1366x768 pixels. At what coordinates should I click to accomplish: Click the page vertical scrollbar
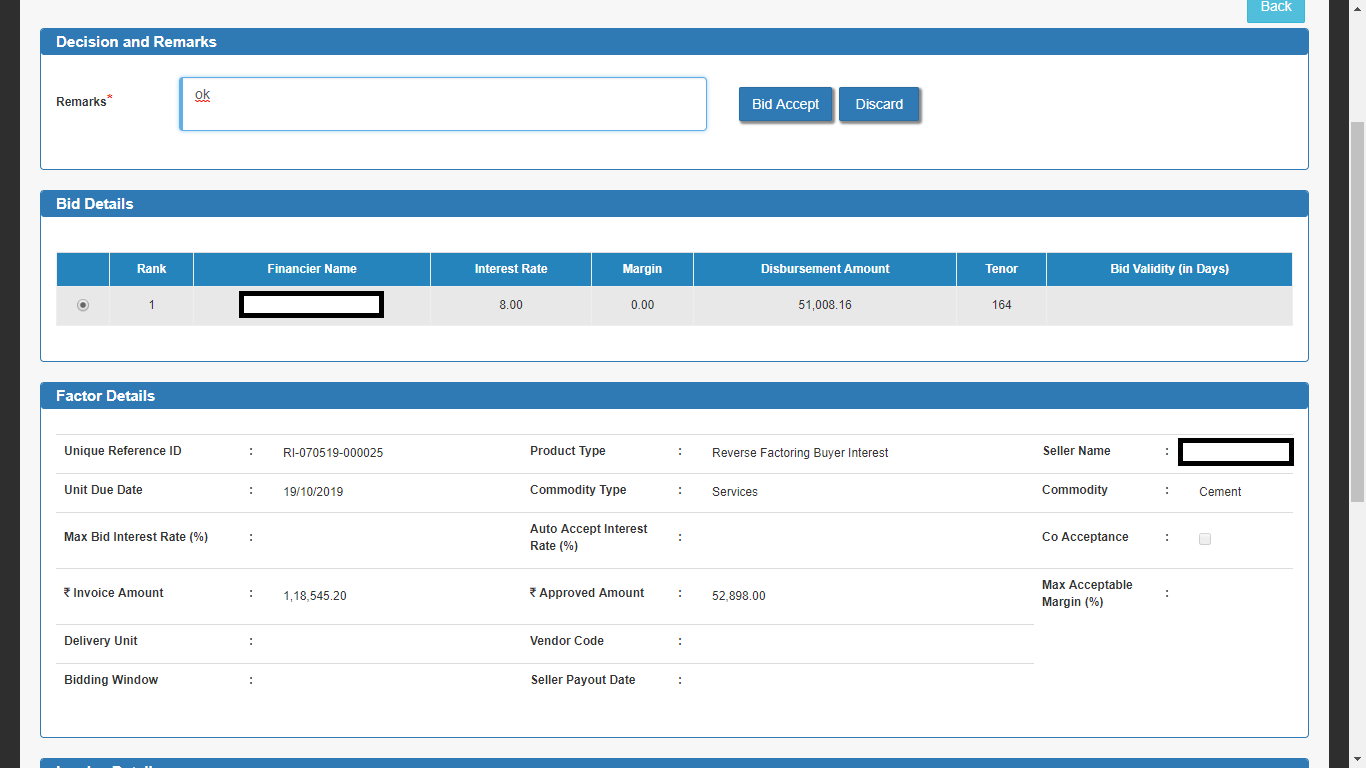(1357, 312)
